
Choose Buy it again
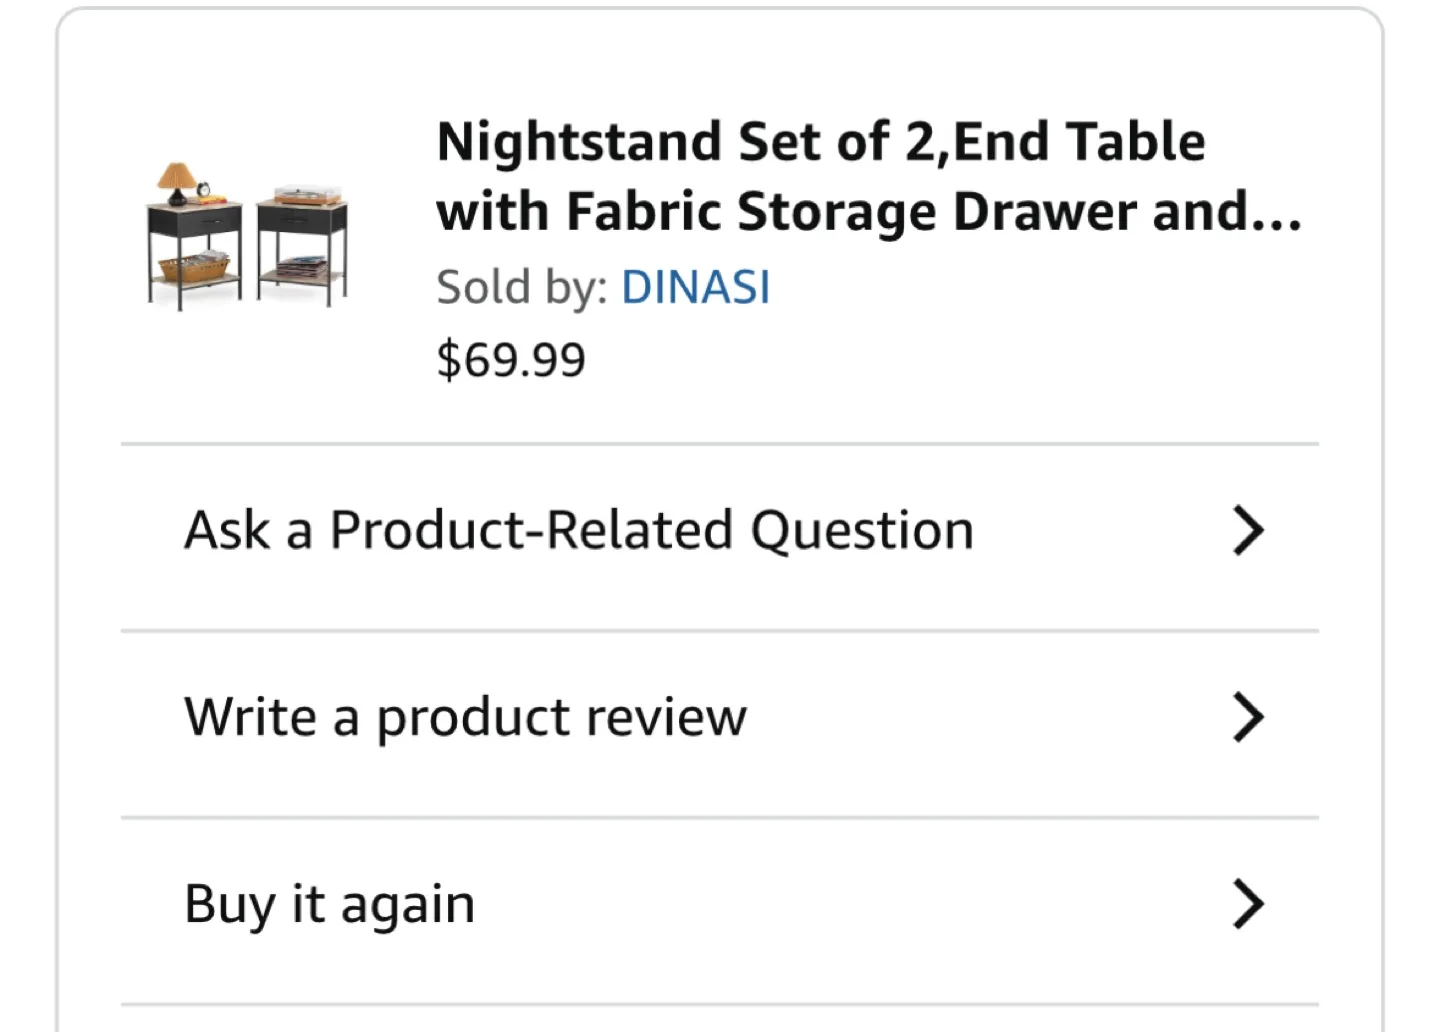click(x=328, y=903)
